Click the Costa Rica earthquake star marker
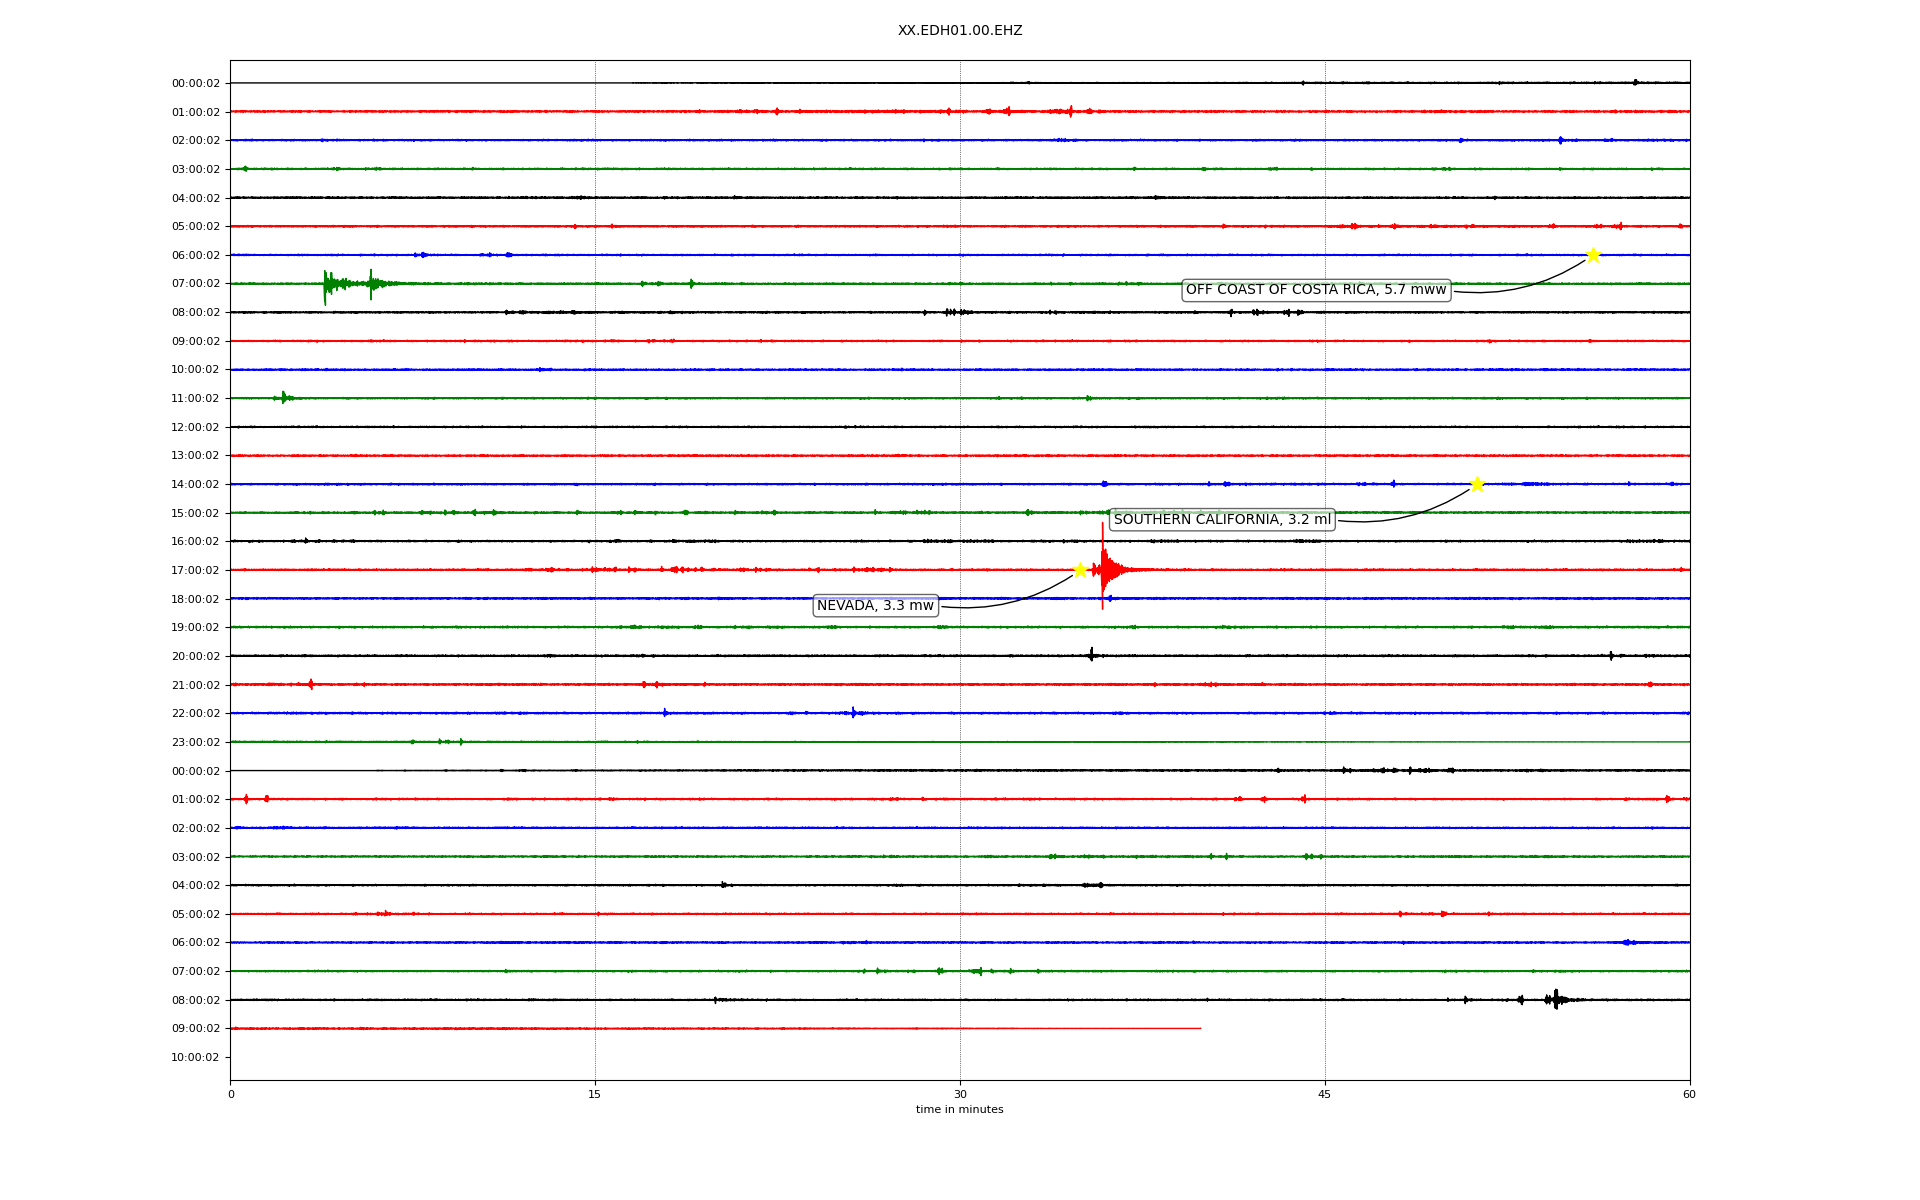The height and width of the screenshot is (1200, 1920). tap(1593, 255)
